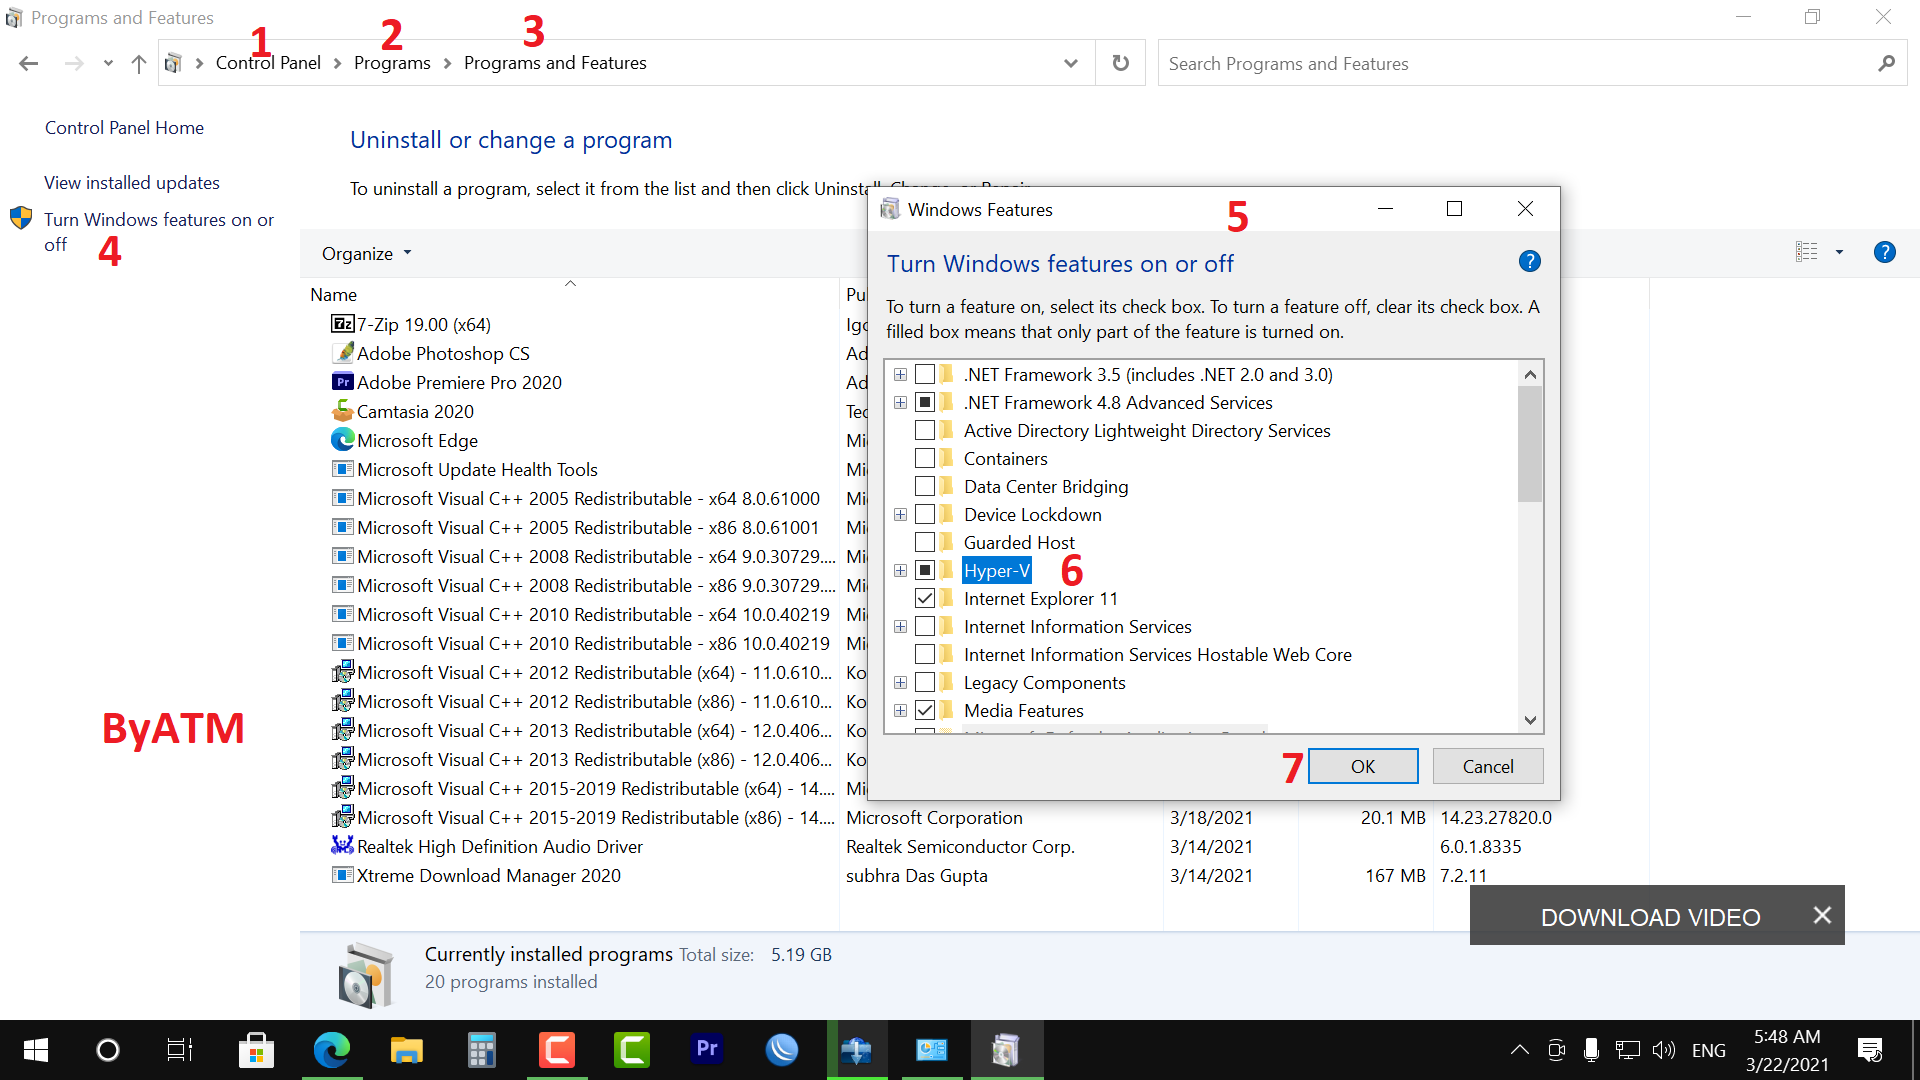Expand the Hyper-V tree node
Viewport: 1920px width, 1080px height.
click(x=900, y=571)
